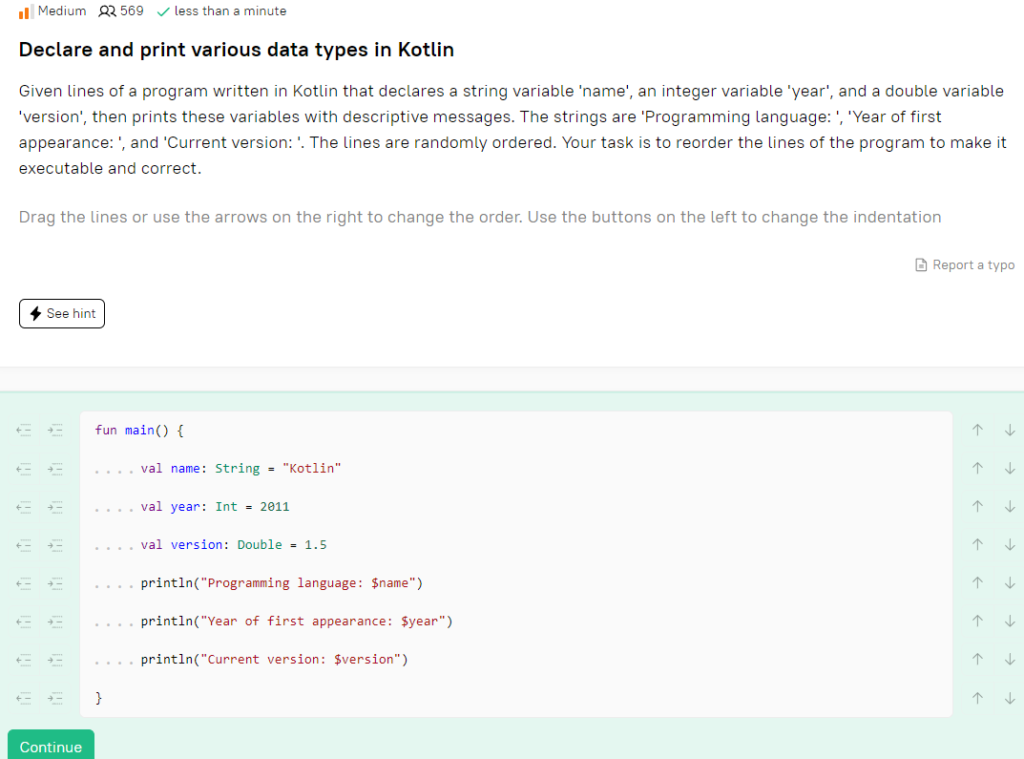Move the 'val name' line up
Screen dimensions: 1024x759
click(x=977, y=468)
